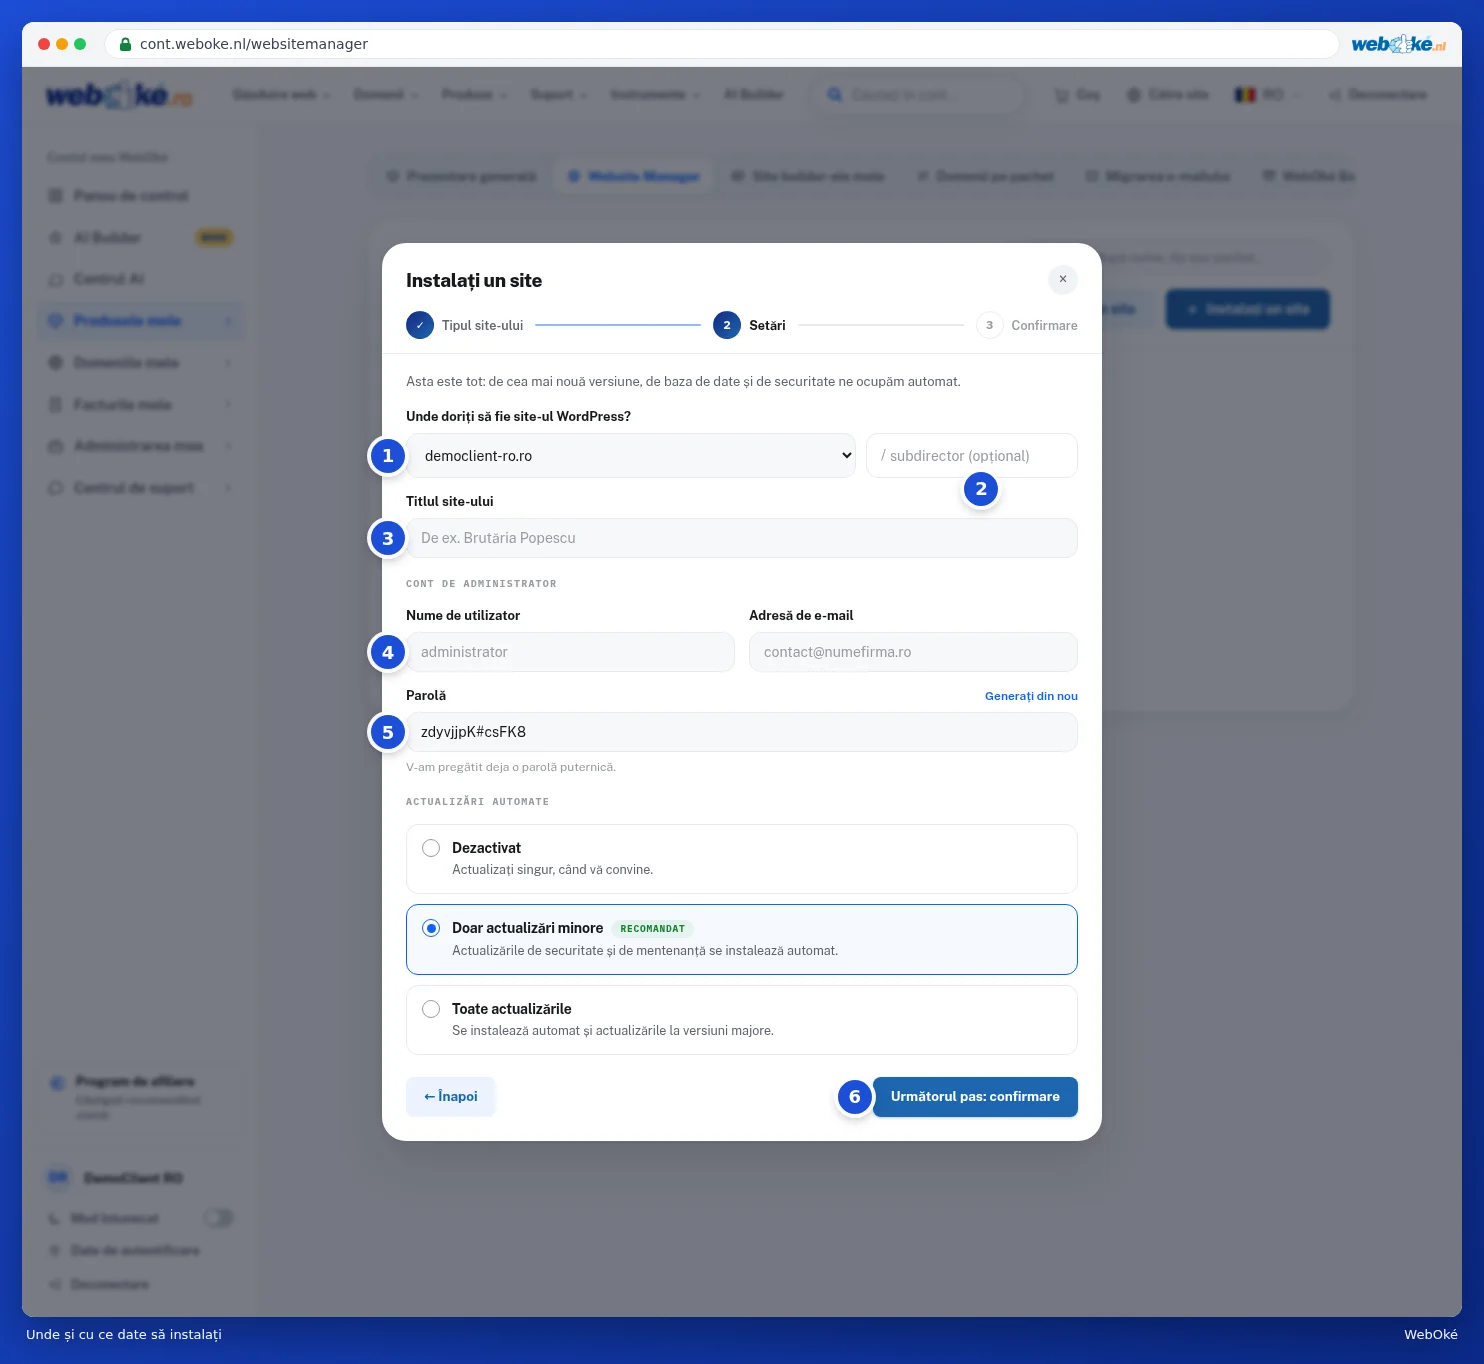Click the Instalați un site dialog title
Viewport: 1484px width, 1364px height.
pos(474,281)
